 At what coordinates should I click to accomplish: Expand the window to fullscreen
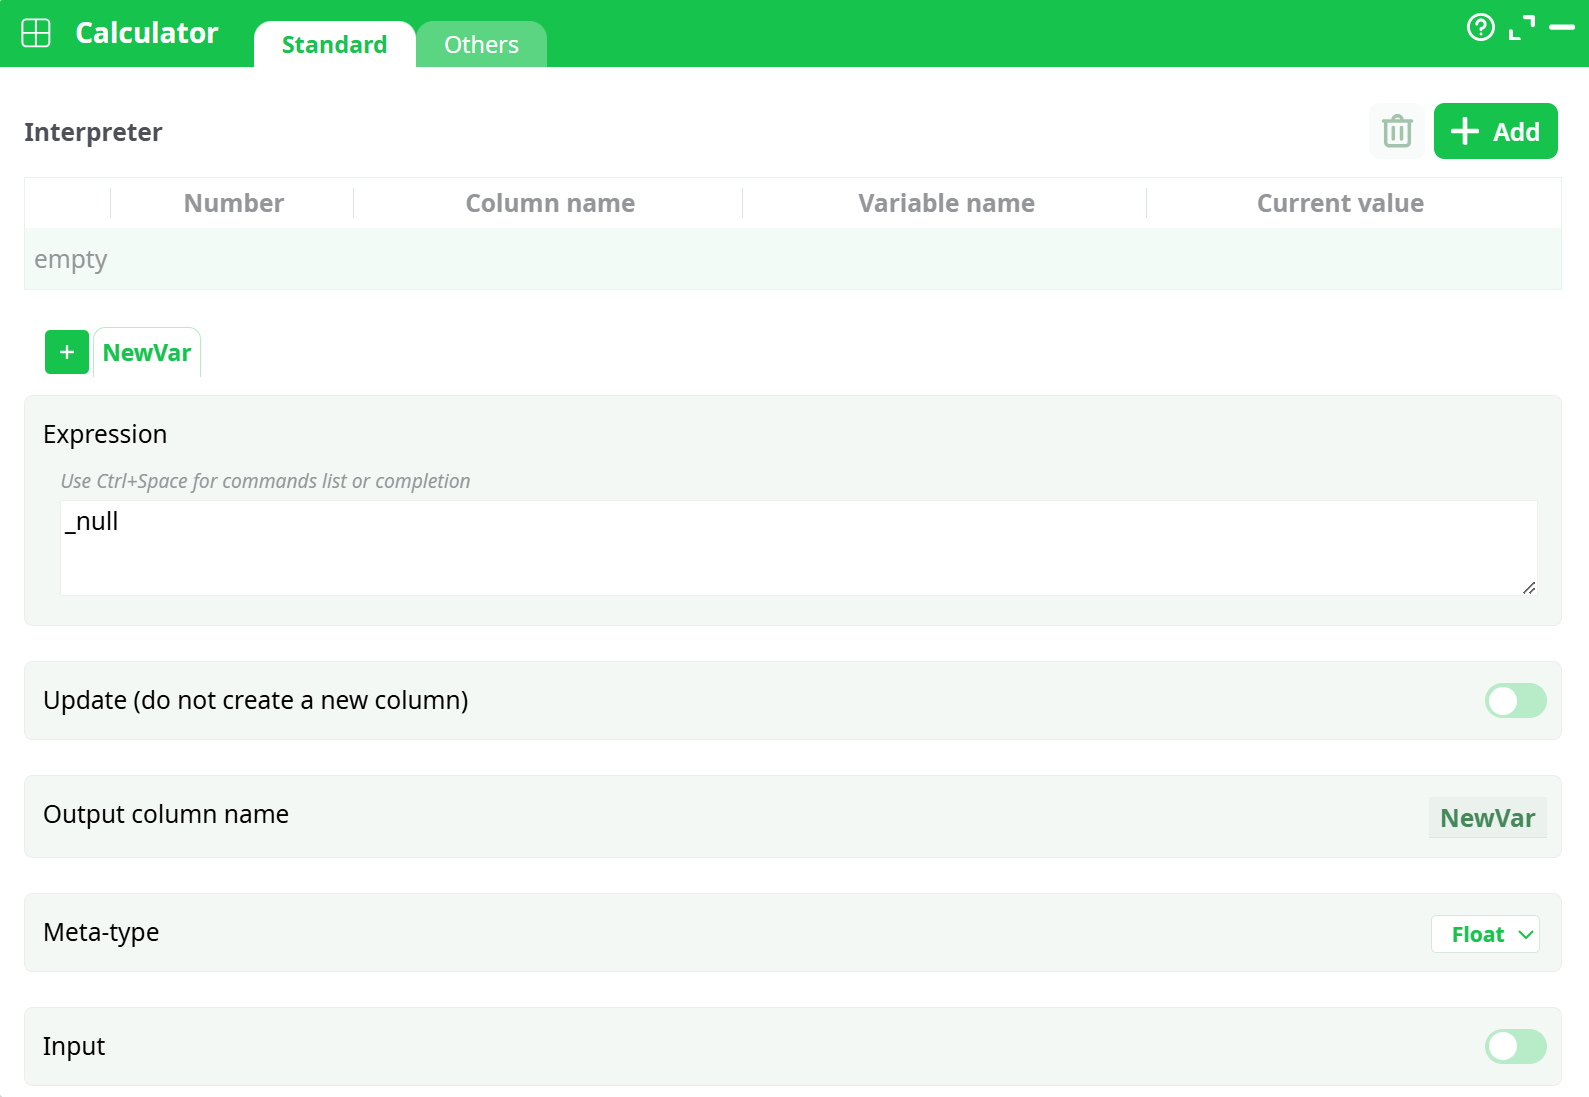coord(1521,28)
